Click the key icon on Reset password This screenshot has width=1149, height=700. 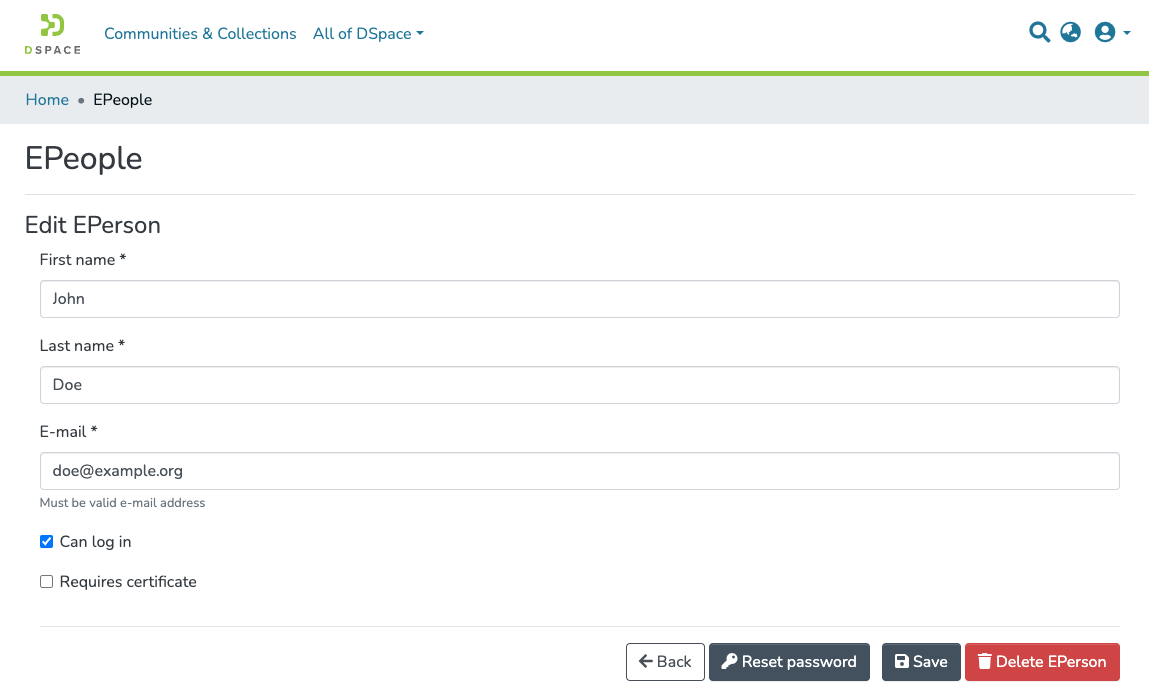pyautogui.click(x=731, y=661)
